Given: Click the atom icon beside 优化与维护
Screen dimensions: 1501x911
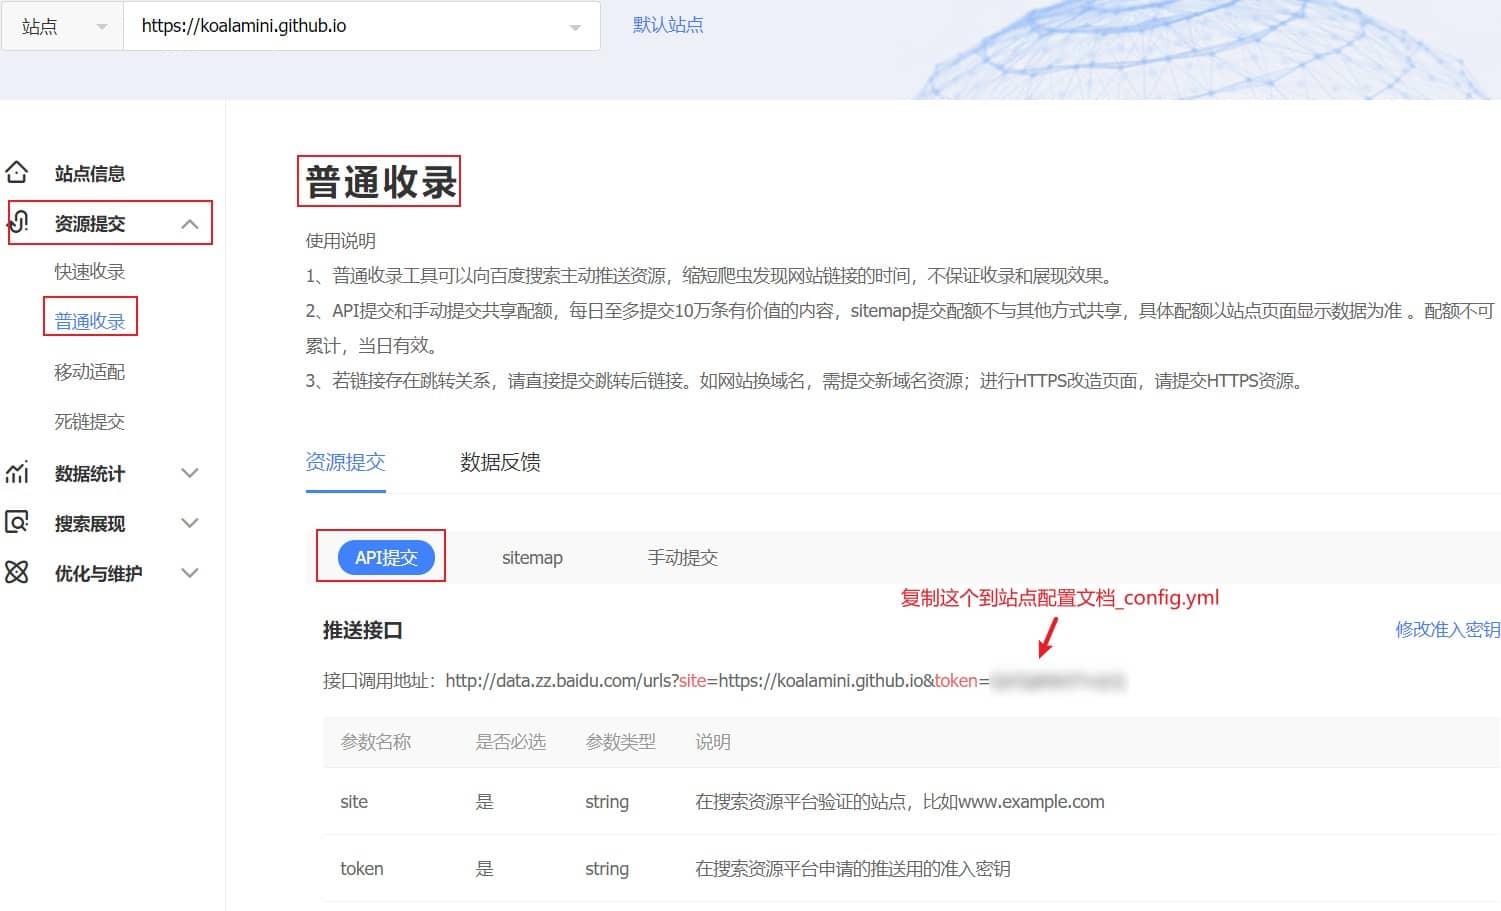Looking at the screenshot, I should [17, 572].
